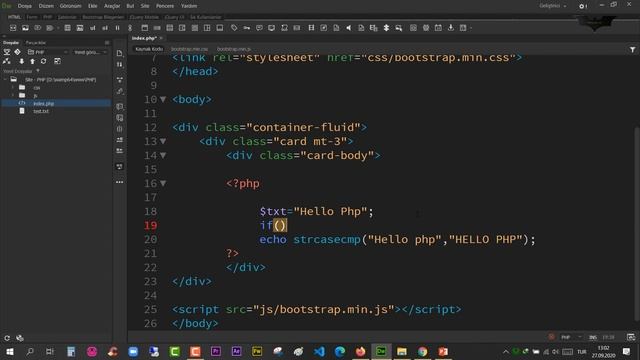Click the calendar date icon in insert toolbar
Viewport: 640px width, 360px height.
[x=438, y=28]
